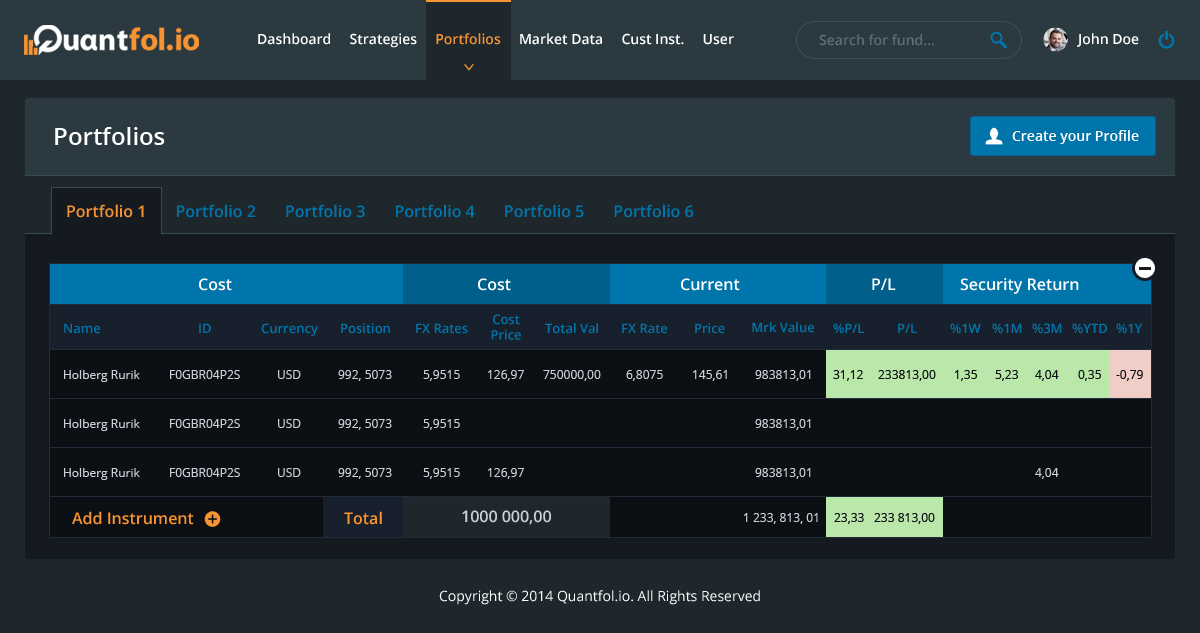Open the User menu
Viewport: 1200px width, 633px height.
(718, 40)
